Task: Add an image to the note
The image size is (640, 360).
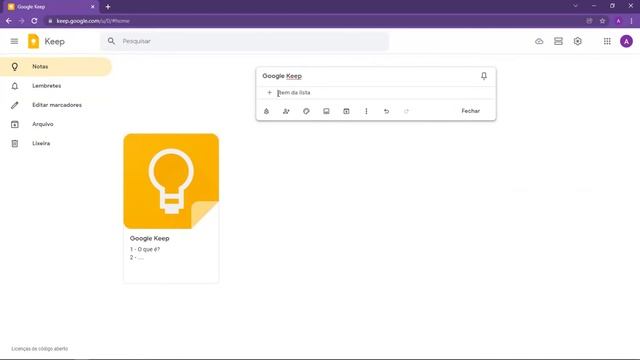Action: 326,111
